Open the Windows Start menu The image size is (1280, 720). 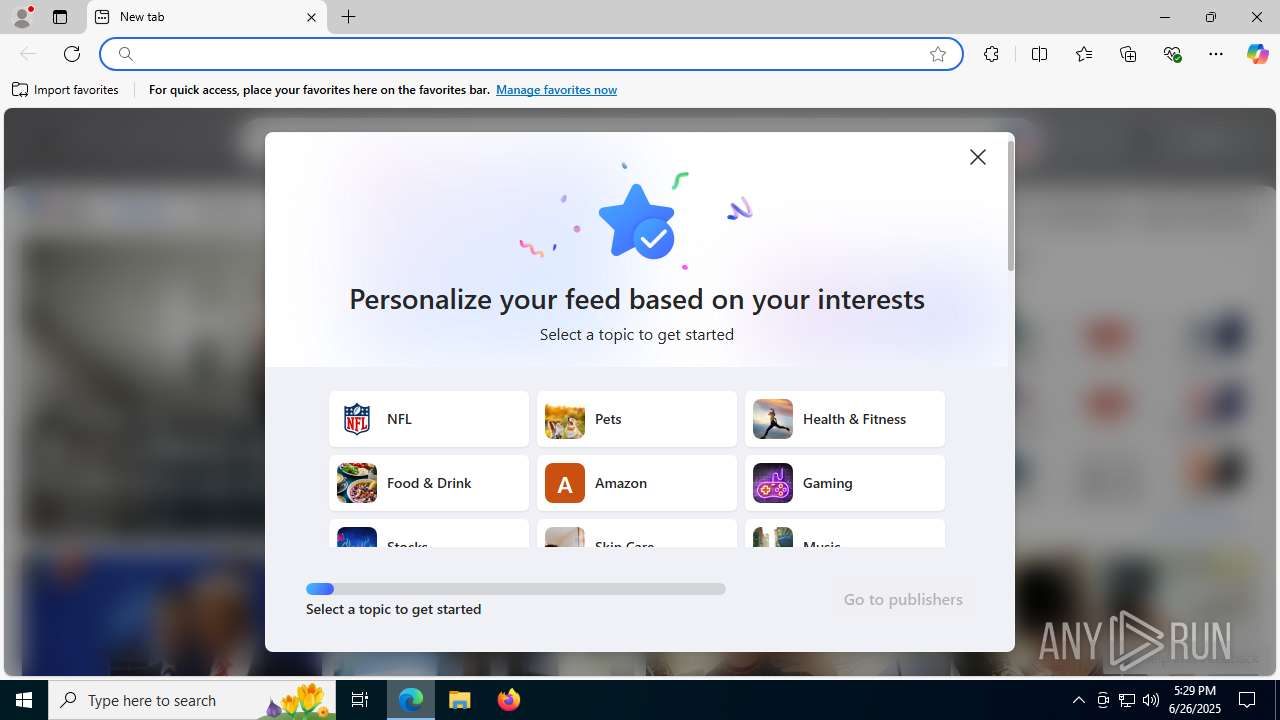24,700
